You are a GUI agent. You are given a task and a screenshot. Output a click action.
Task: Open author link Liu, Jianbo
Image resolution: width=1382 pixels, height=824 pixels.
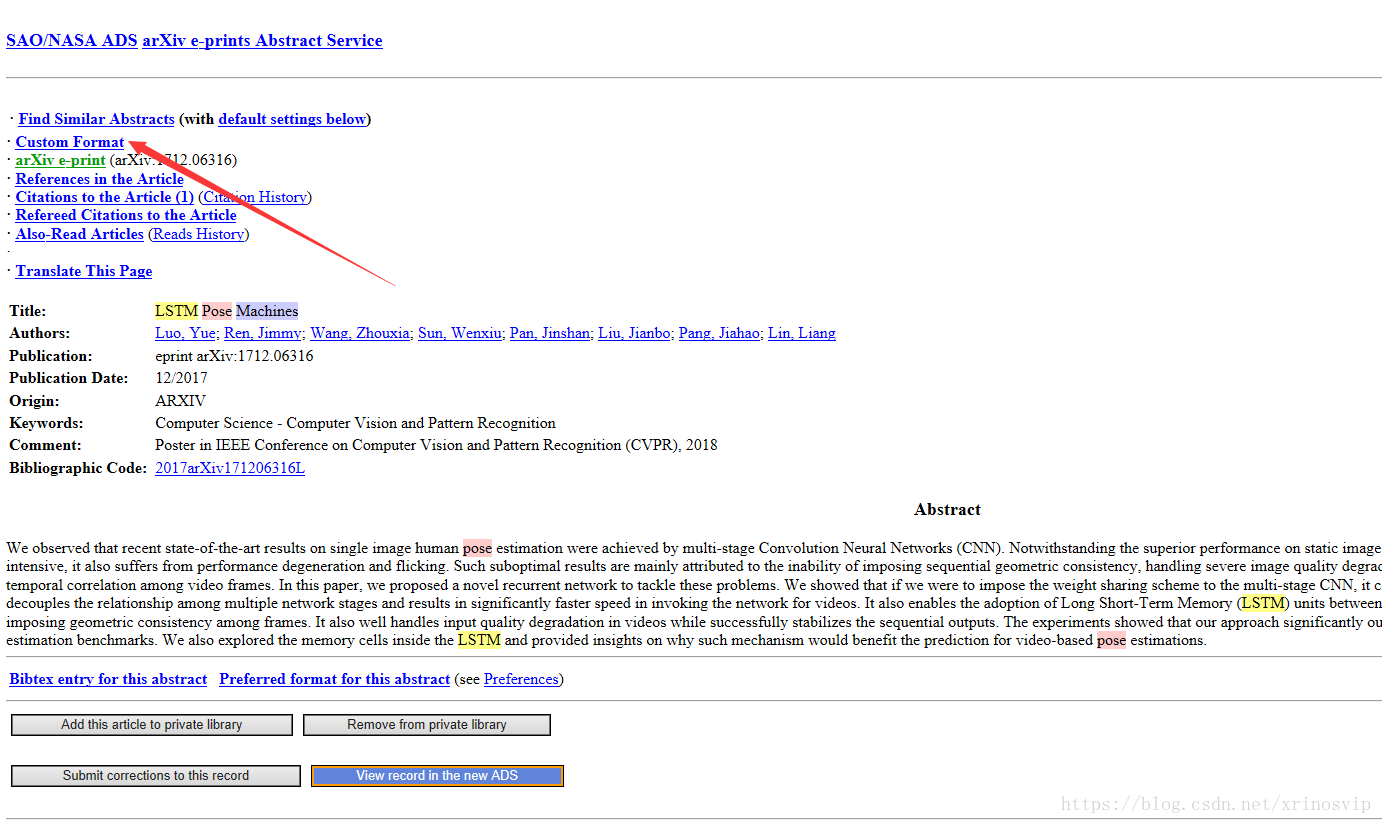[634, 333]
